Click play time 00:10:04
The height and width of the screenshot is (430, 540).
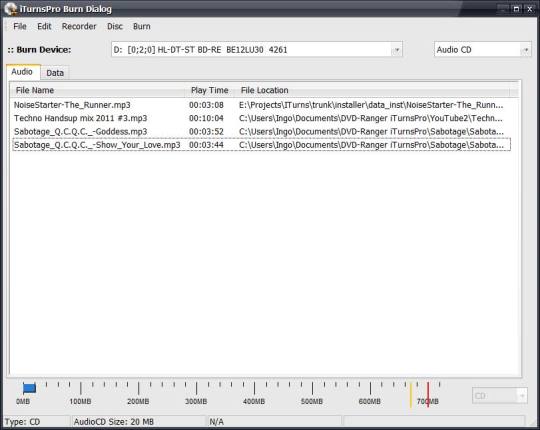(206, 118)
